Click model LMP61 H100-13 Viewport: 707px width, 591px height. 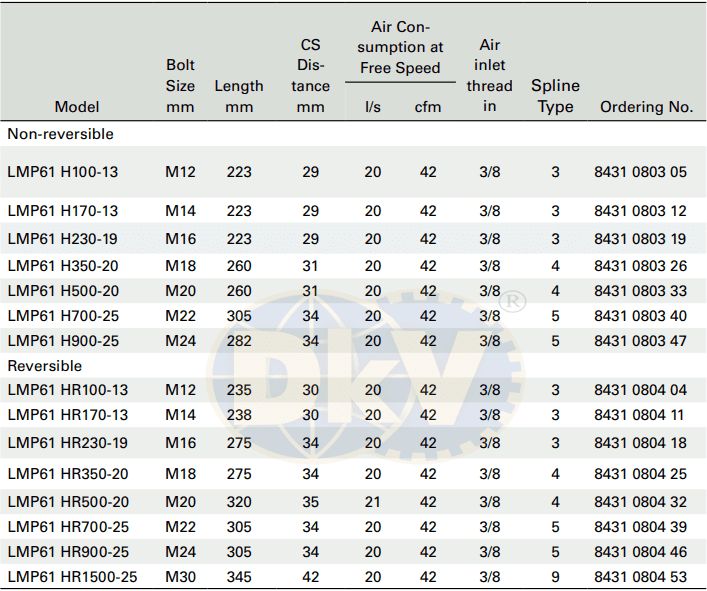coord(63,172)
